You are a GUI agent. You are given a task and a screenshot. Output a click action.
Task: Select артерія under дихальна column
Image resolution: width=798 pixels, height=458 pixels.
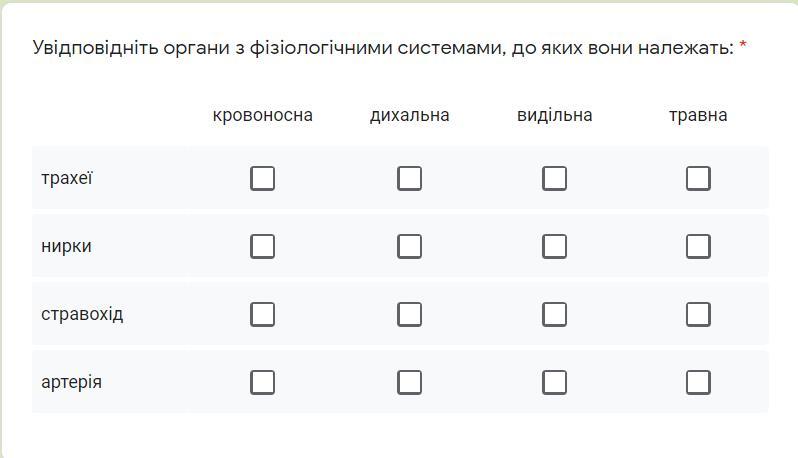(x=409, y=382)
